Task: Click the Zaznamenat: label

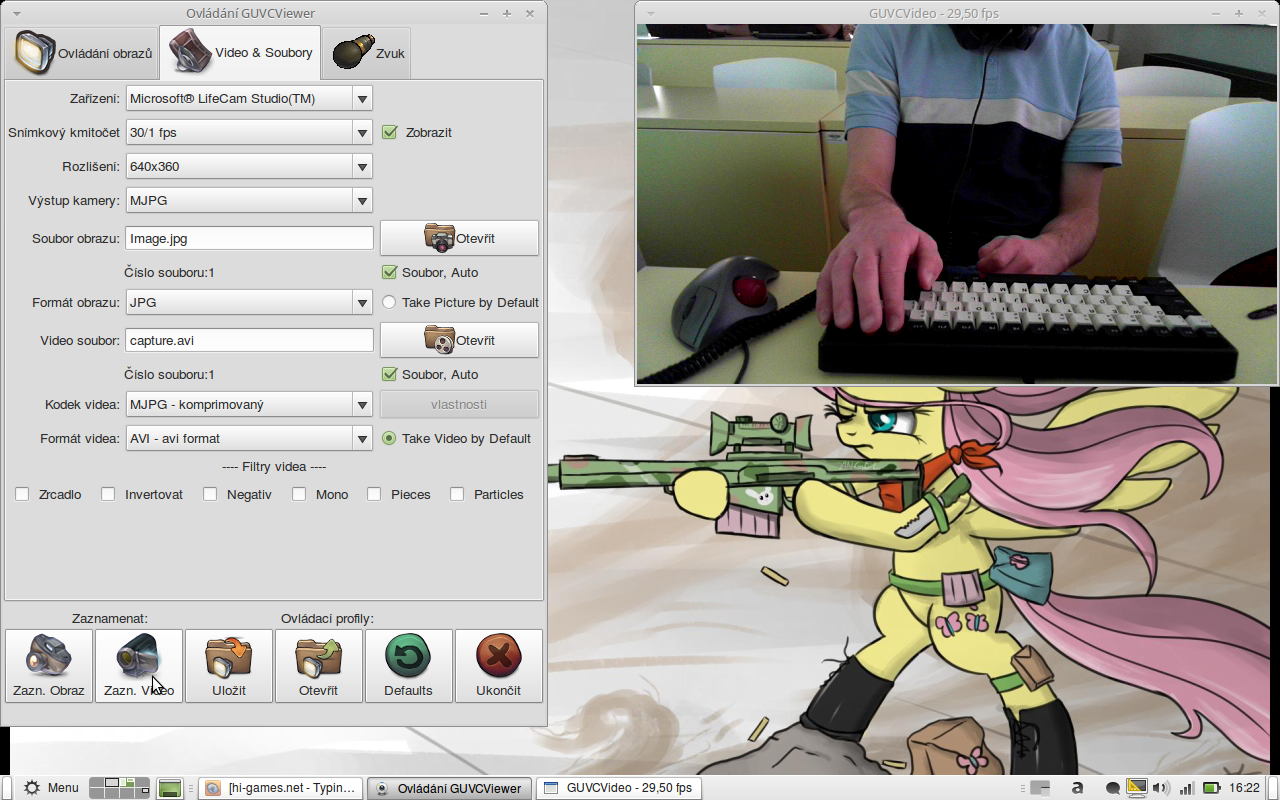Action: coord(110,619)
